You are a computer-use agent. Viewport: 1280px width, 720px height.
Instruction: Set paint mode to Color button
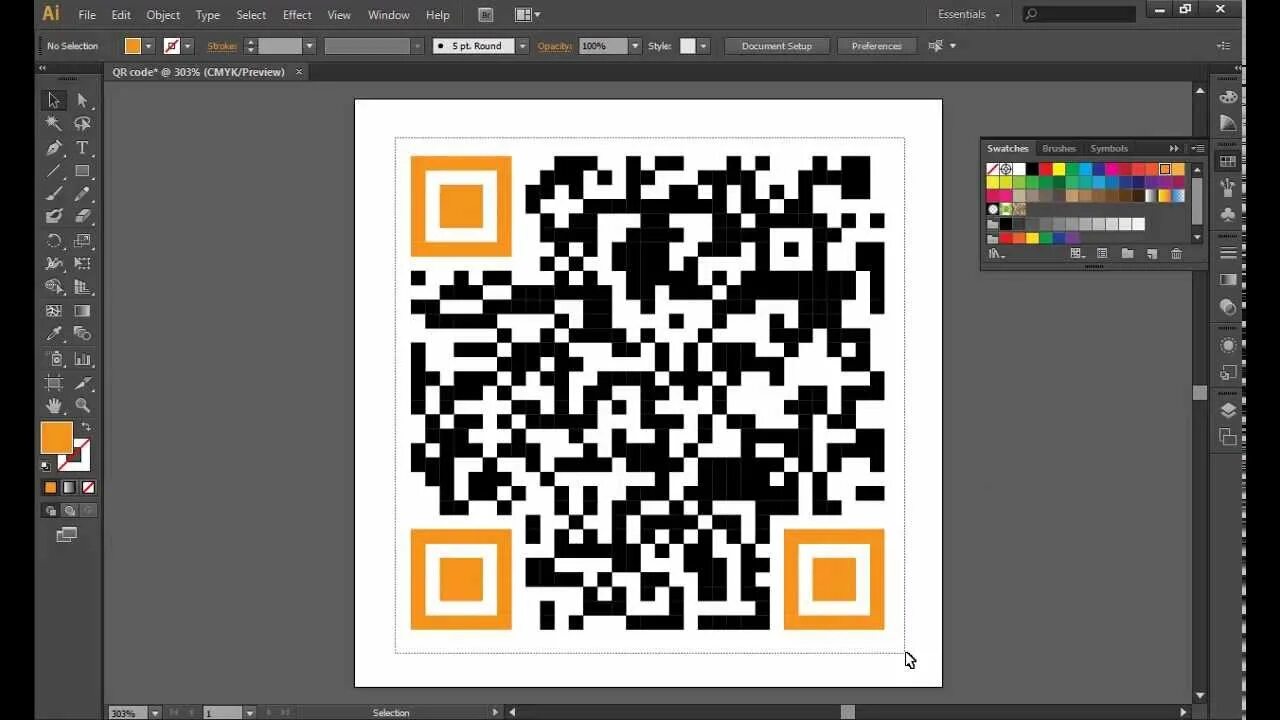(x=50, y=488)
